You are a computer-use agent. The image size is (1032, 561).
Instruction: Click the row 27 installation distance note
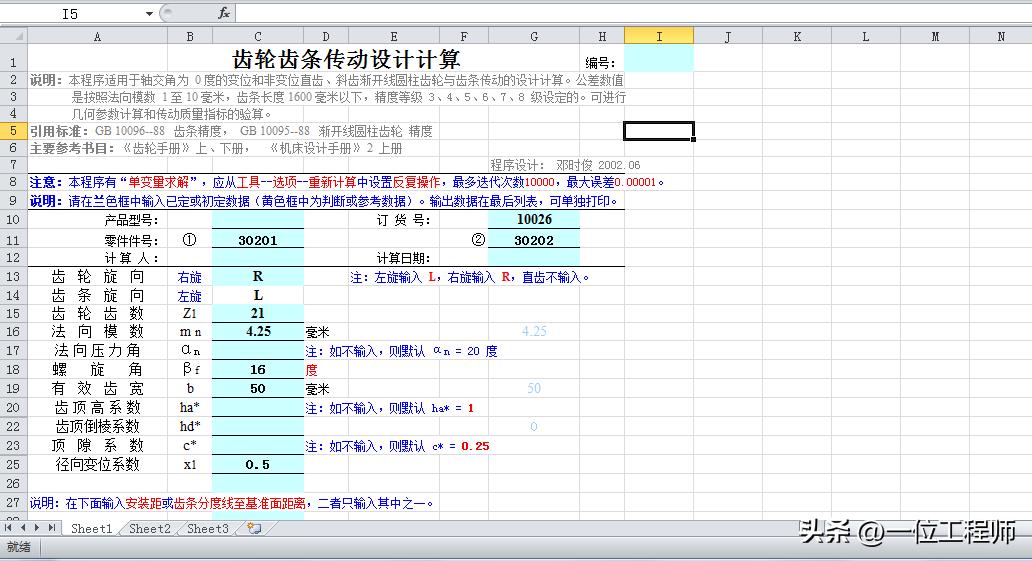pos(232,503)
